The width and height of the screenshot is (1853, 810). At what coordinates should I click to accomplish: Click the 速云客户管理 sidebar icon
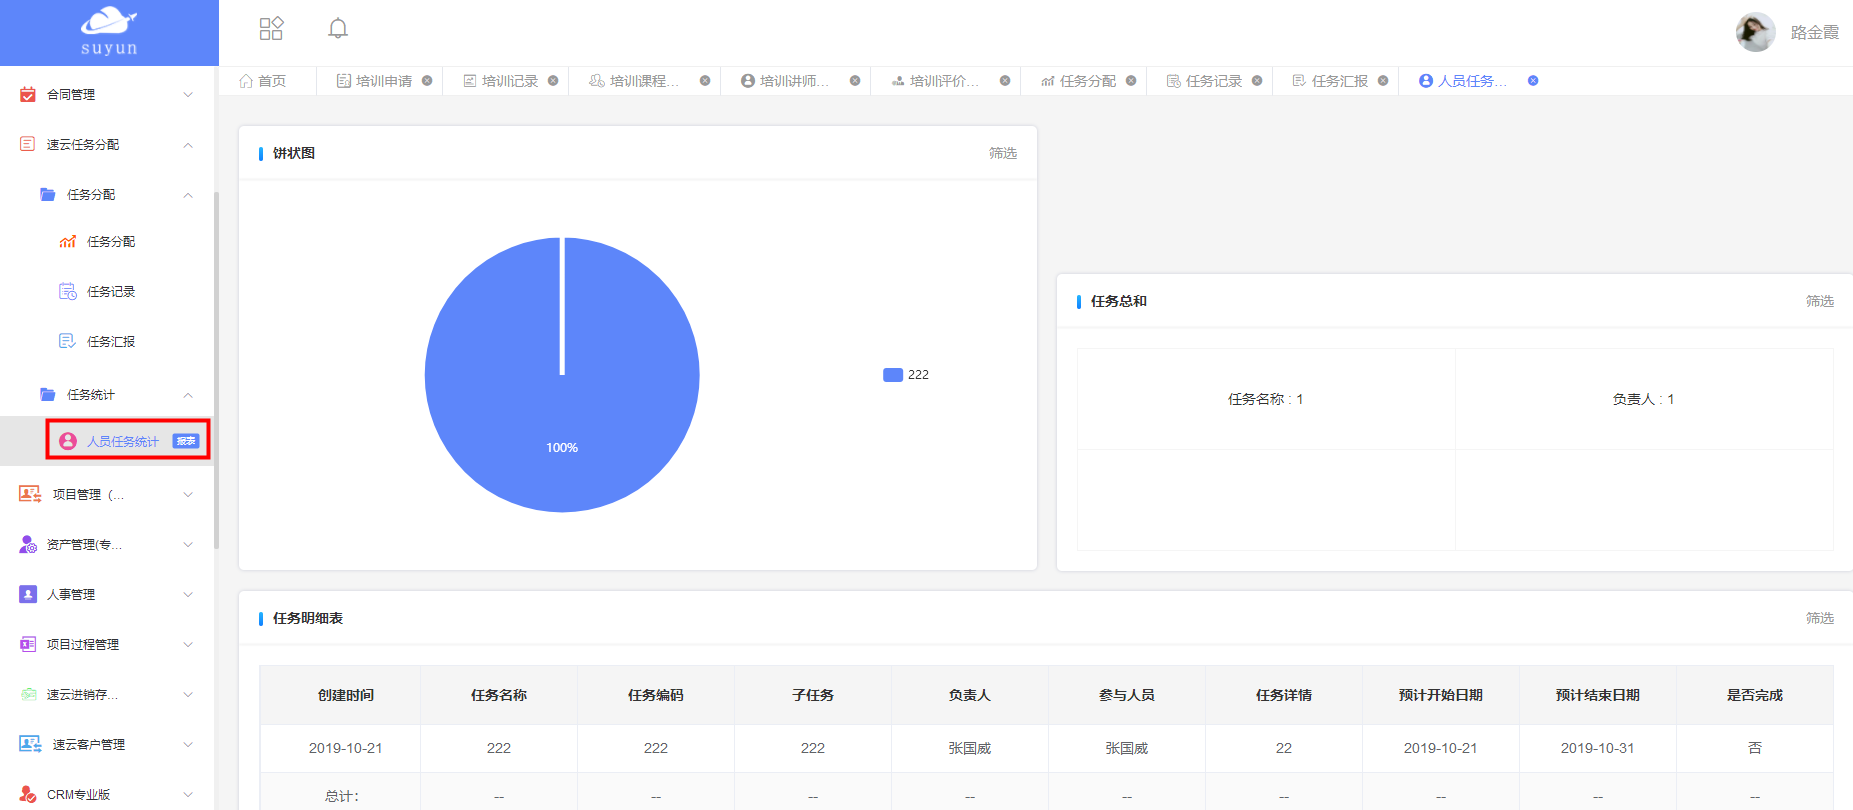pos(30,744)
